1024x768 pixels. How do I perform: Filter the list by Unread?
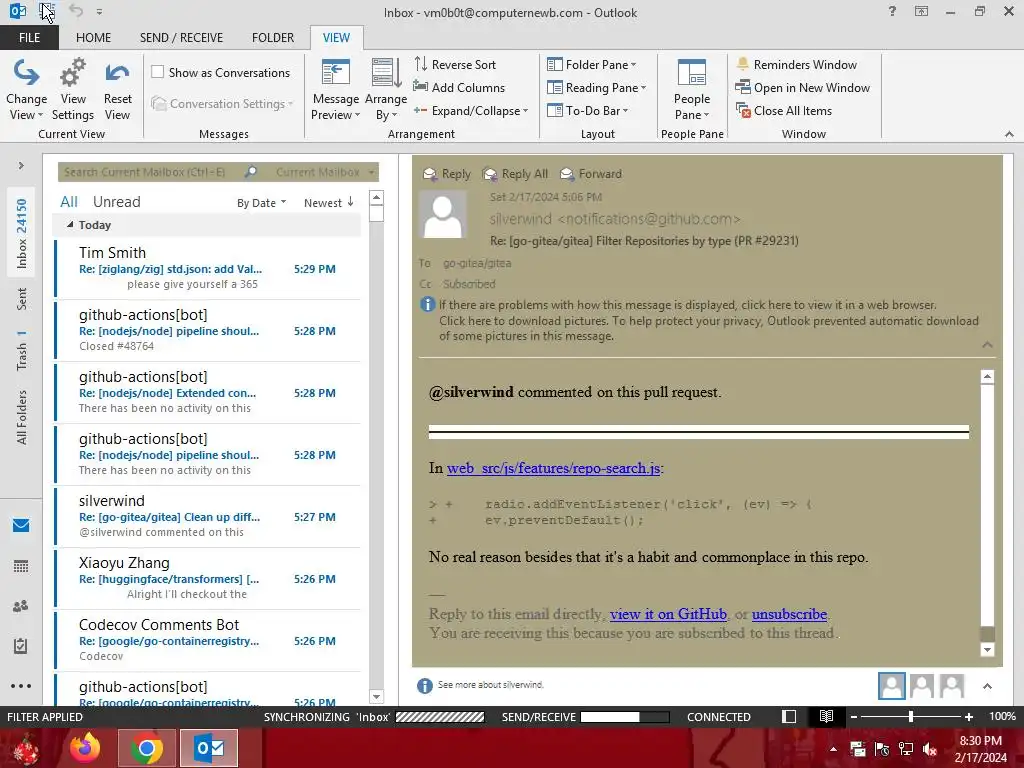[x=116, y=202]
